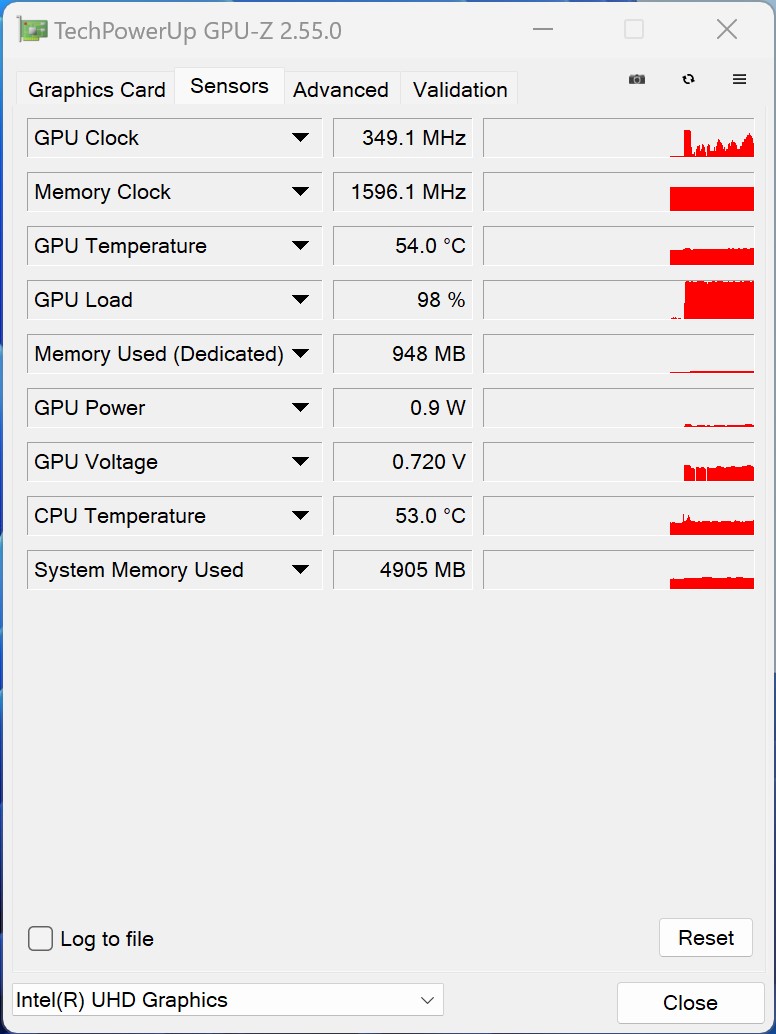Switch to the Advanced tab
This screenshot has width=776, height=1034.
tap(340, 90)
